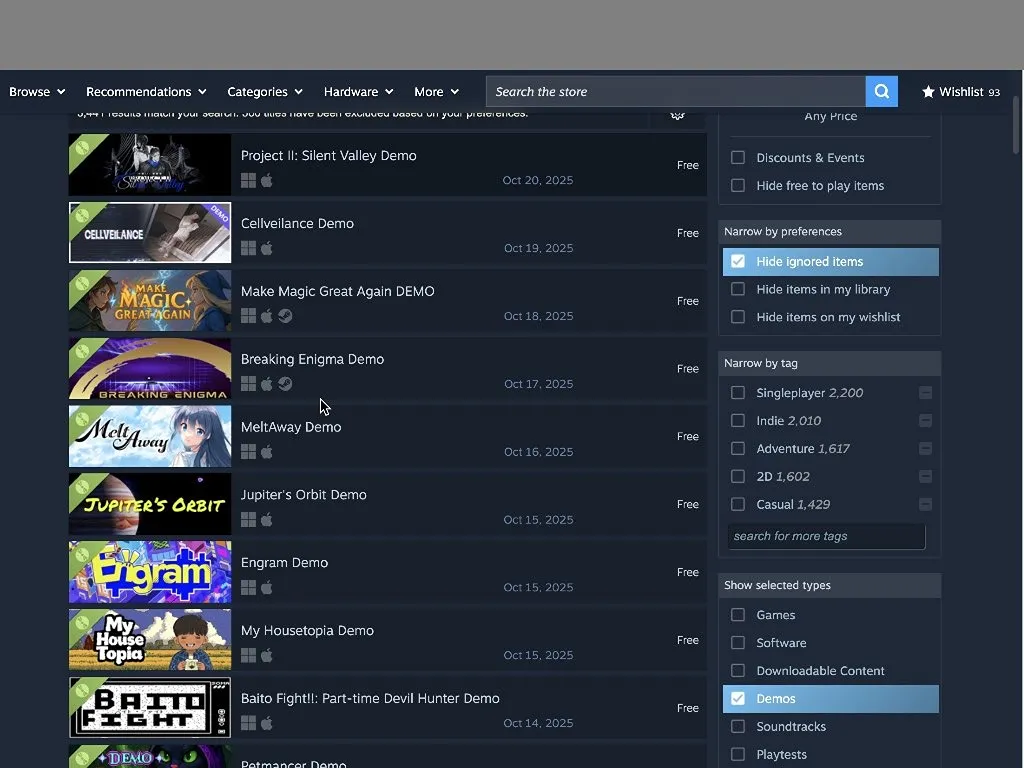Click the minus icon beside Casual tag
The height and width of the screenshot is (768, 1024).
pos(925,505)
